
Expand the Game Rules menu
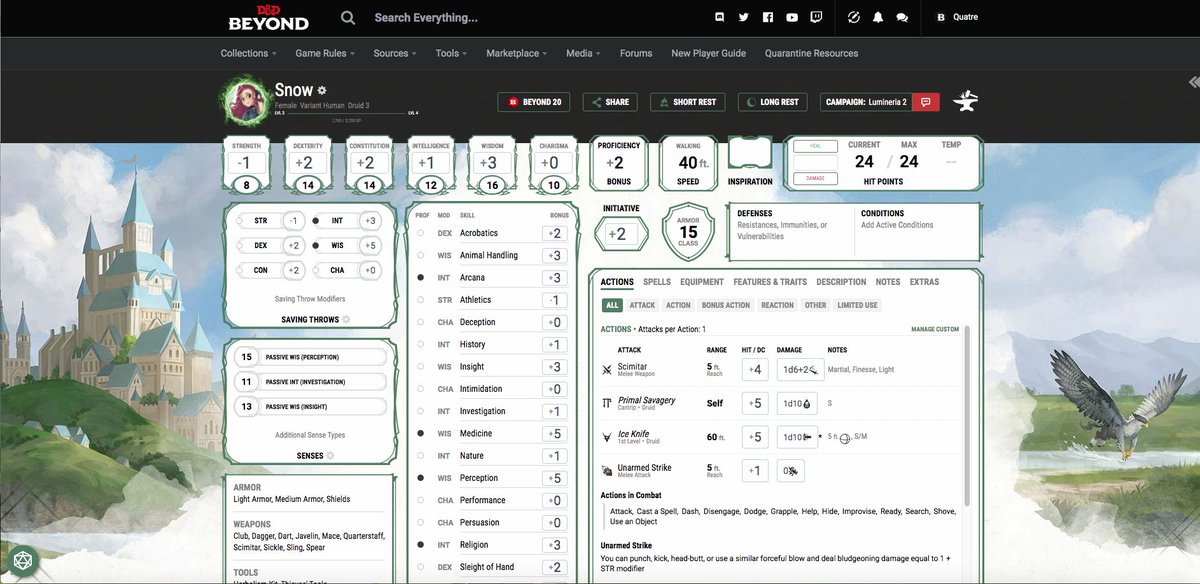click(x=325, y=53)
